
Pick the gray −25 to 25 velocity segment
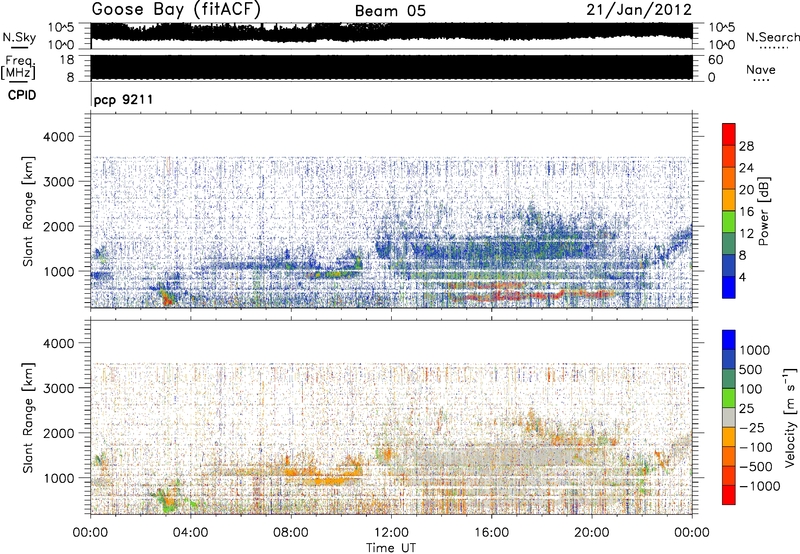(729, 417)
